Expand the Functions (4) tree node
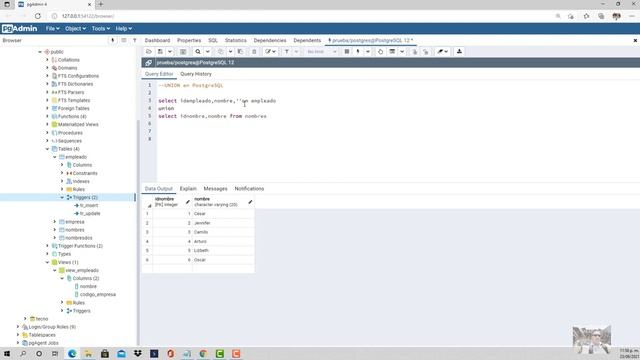The width and height of the screenshot is (640, 360). 47,116
